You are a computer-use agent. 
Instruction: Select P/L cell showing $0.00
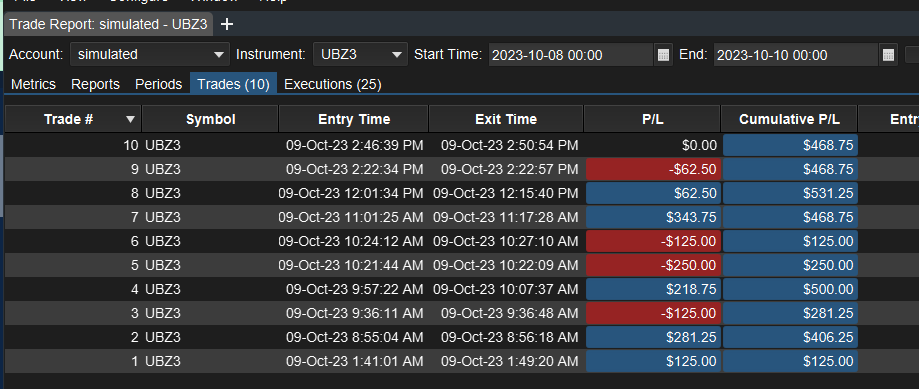[653, 145]
